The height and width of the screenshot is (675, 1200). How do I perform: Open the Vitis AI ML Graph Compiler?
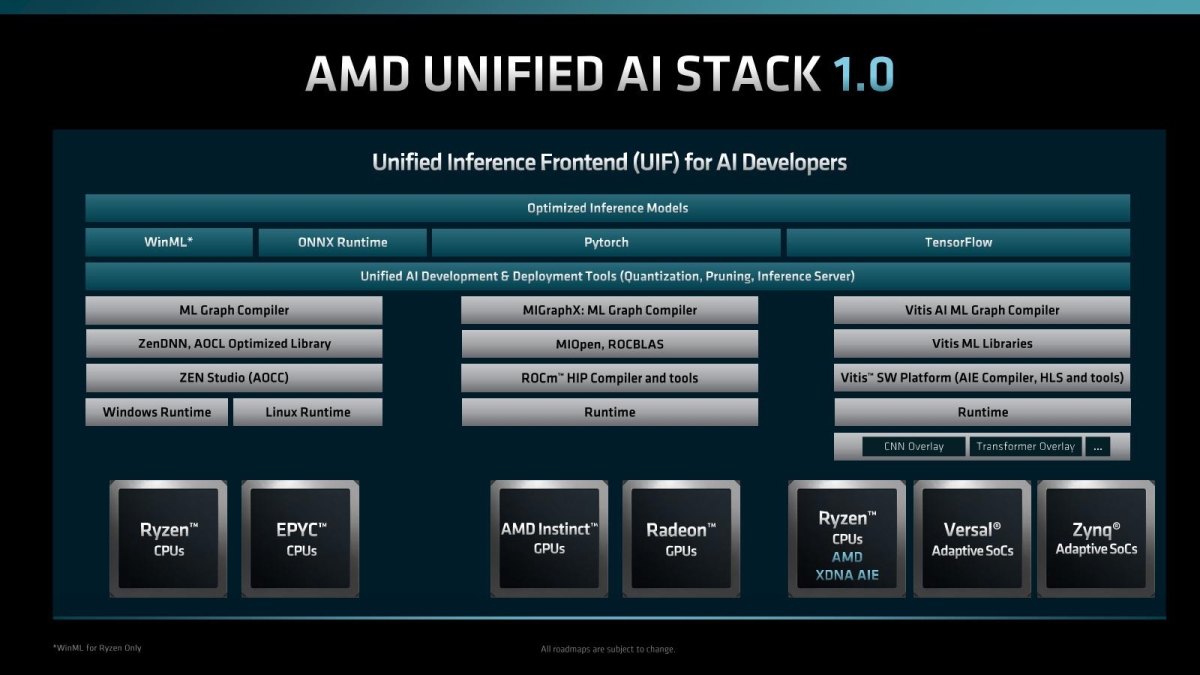(x=982, y=310)
